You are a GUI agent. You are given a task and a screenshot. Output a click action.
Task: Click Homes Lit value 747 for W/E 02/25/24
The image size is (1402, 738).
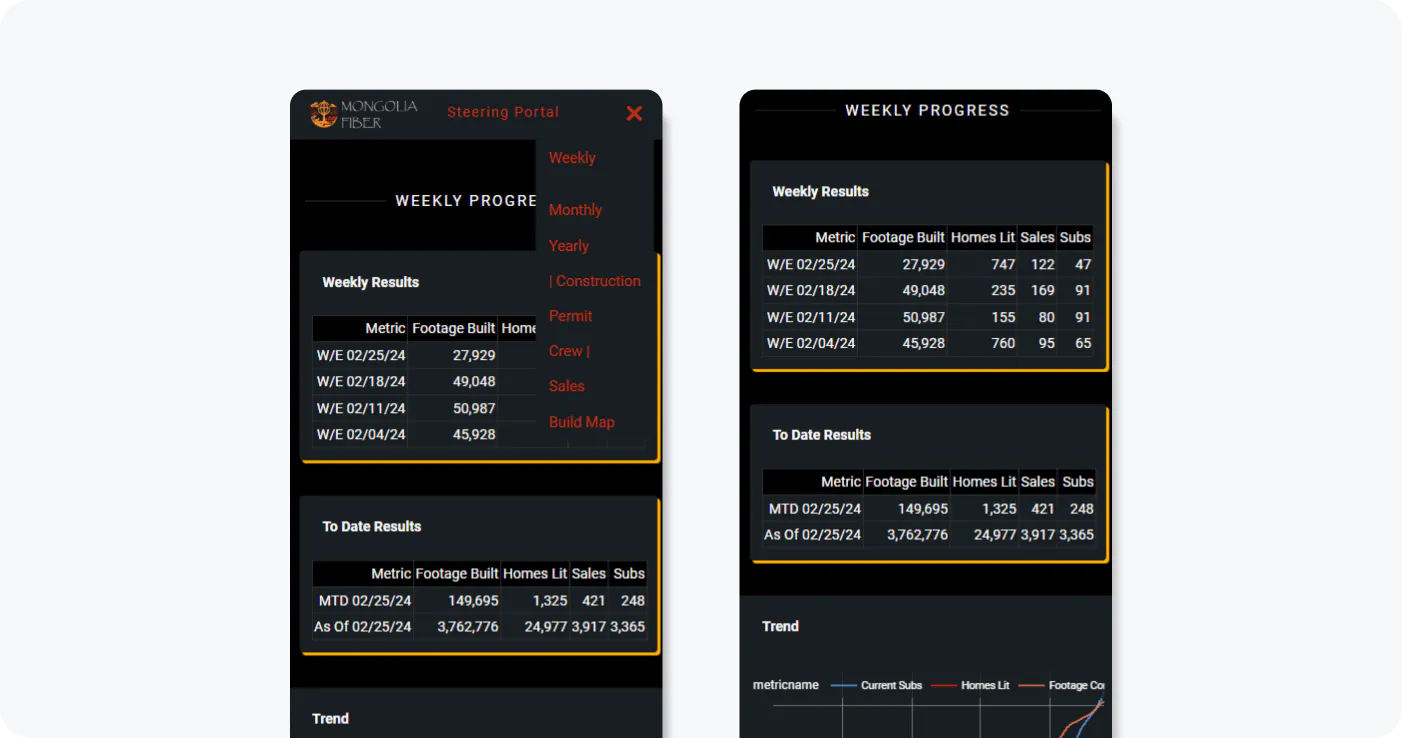click(1003, 265)
